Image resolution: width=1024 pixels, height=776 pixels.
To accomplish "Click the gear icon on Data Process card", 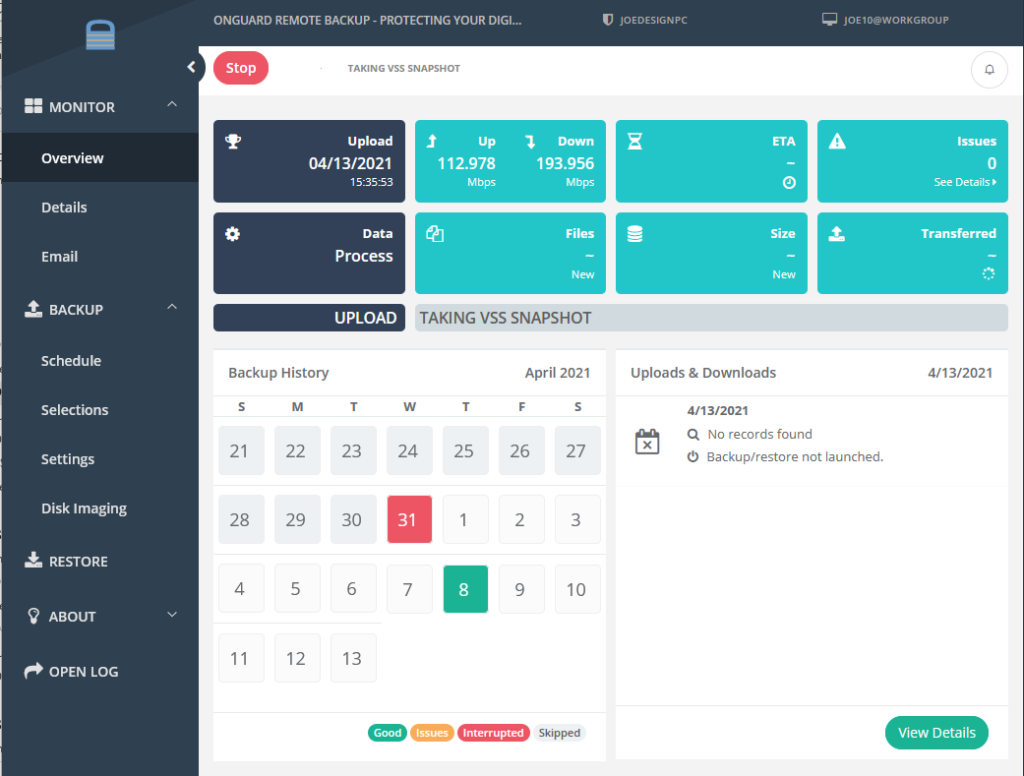I will coord(232,234).
